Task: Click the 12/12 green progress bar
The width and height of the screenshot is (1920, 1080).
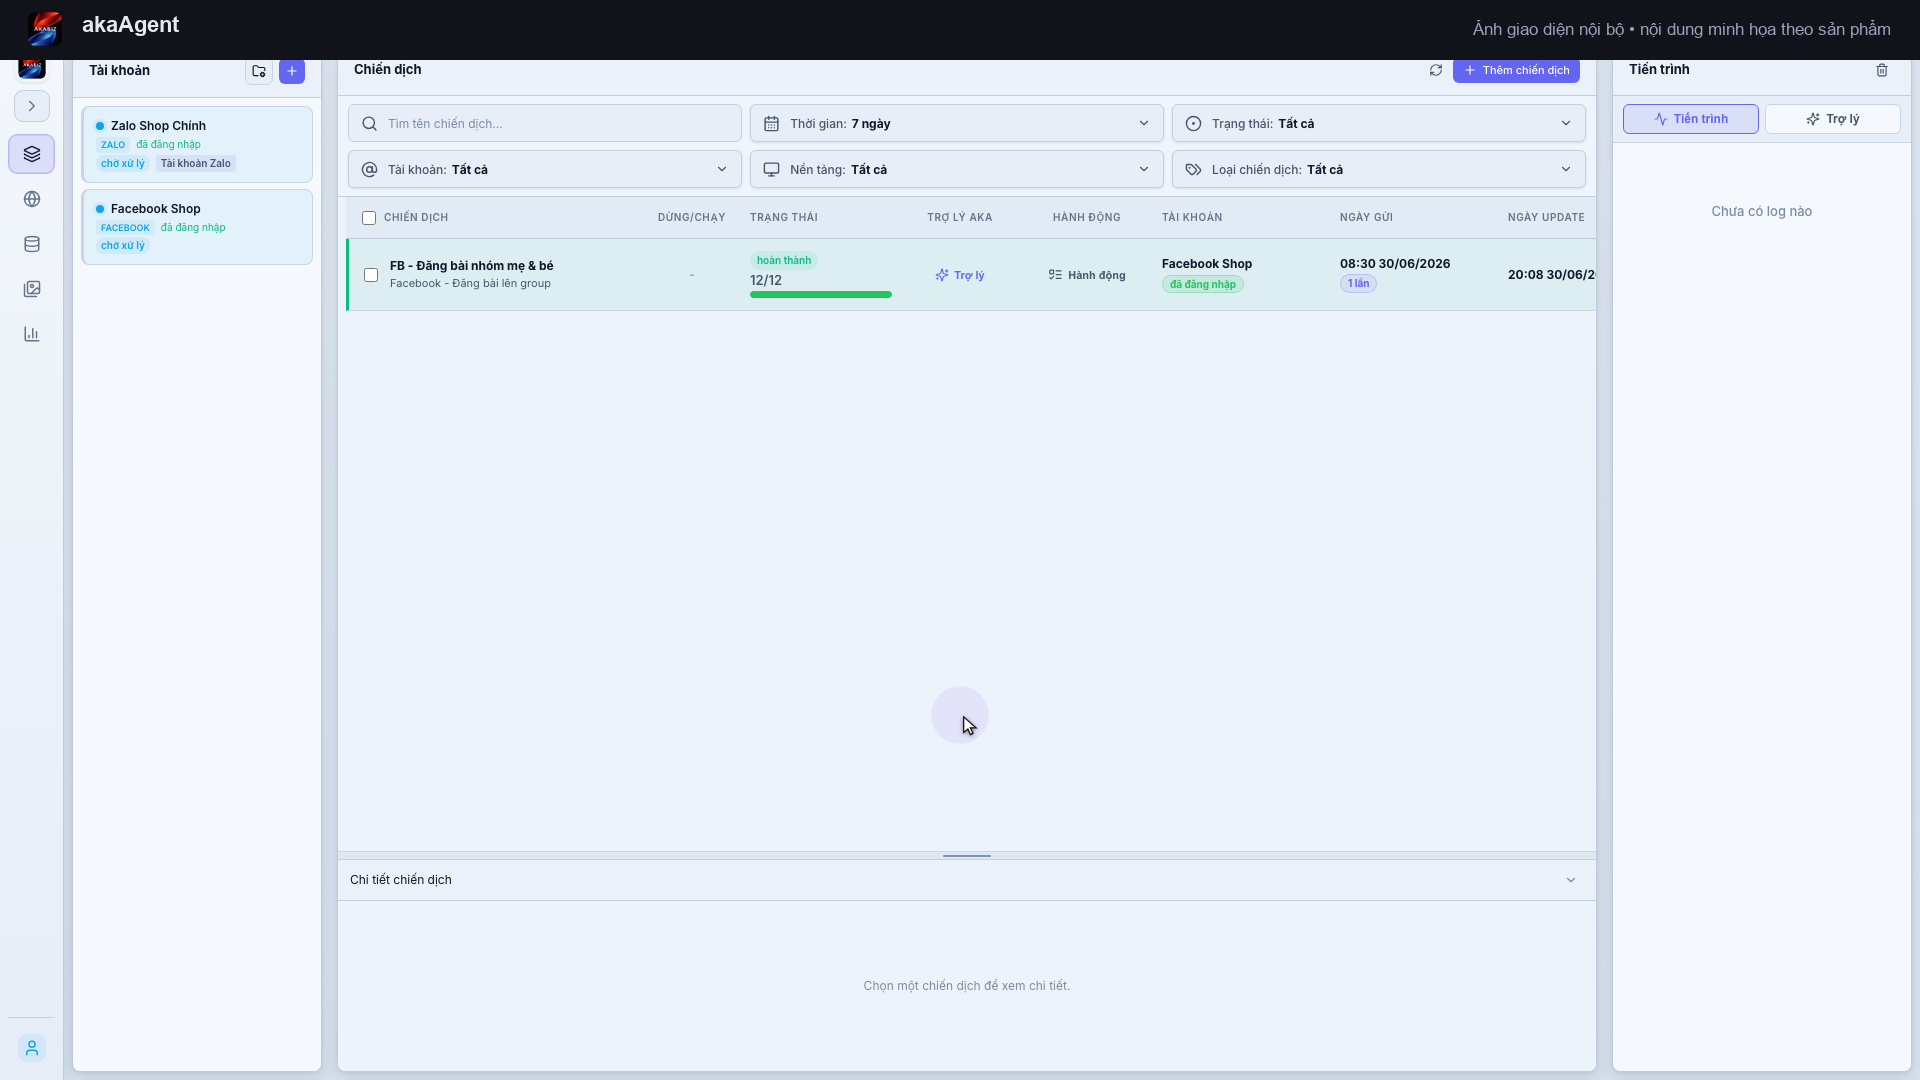Action: [x=820, y=295]
